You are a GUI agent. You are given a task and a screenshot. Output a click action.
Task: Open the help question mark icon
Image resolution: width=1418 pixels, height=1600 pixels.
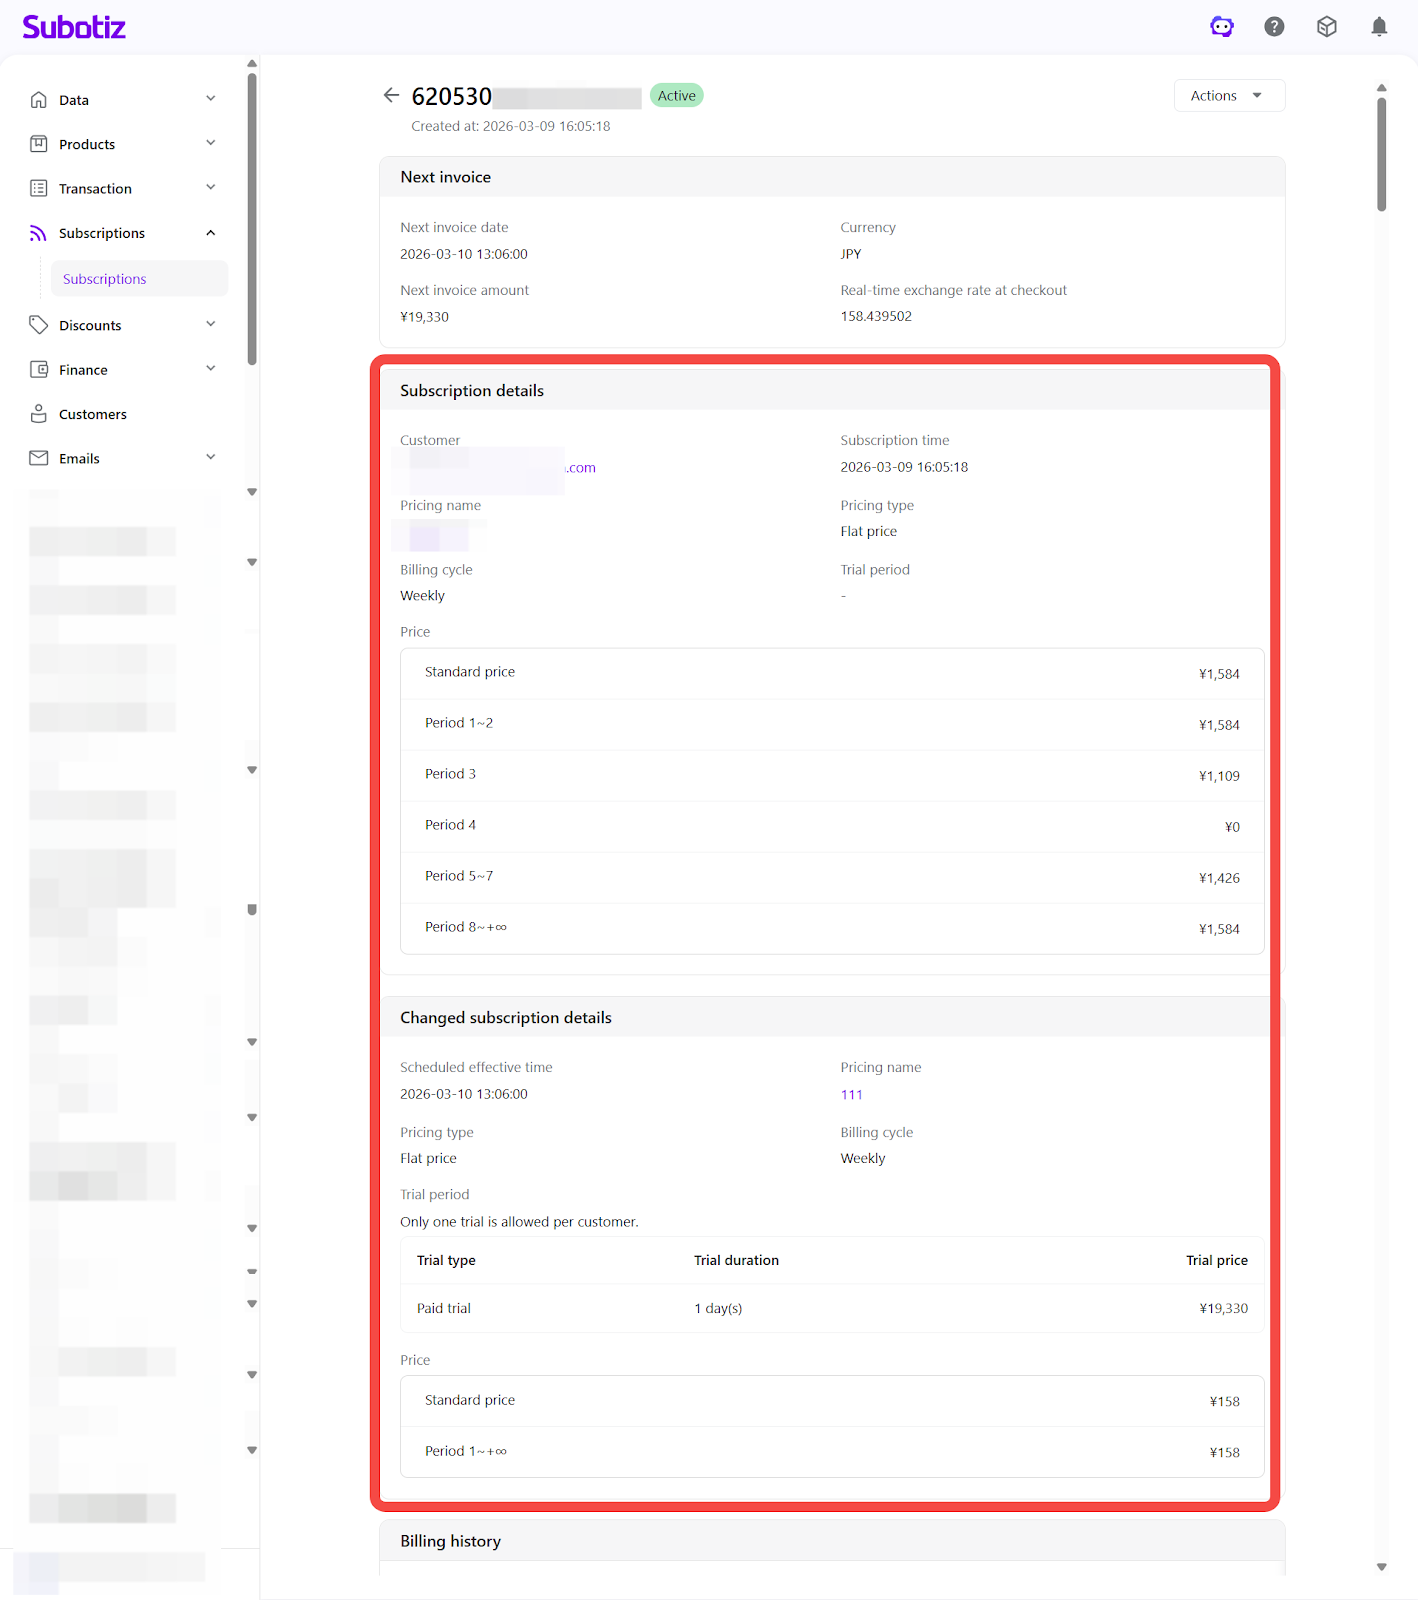tap(1274, 27)
